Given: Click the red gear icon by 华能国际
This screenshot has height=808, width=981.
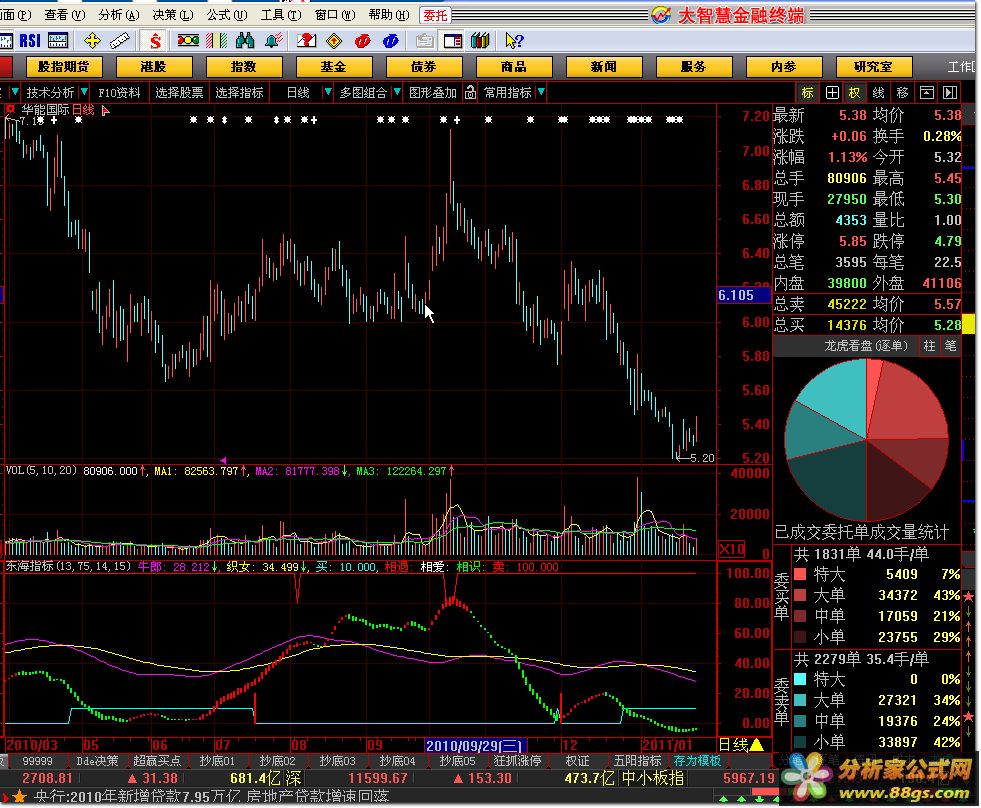Looking at the screenshot, I should pyautogui.click(x=11, y=110).
